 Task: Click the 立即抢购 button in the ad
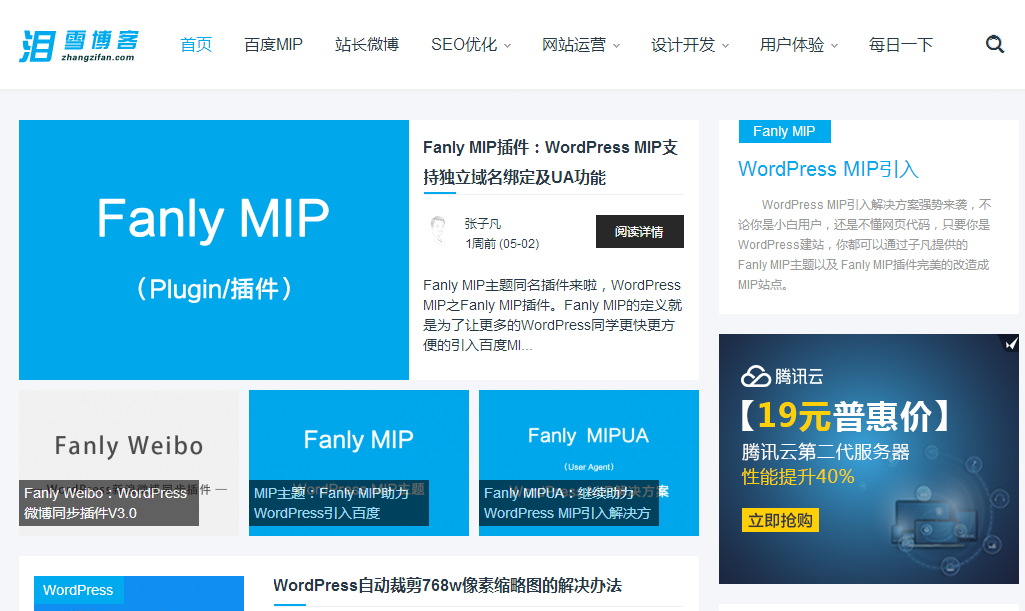[x=780, y=520]
